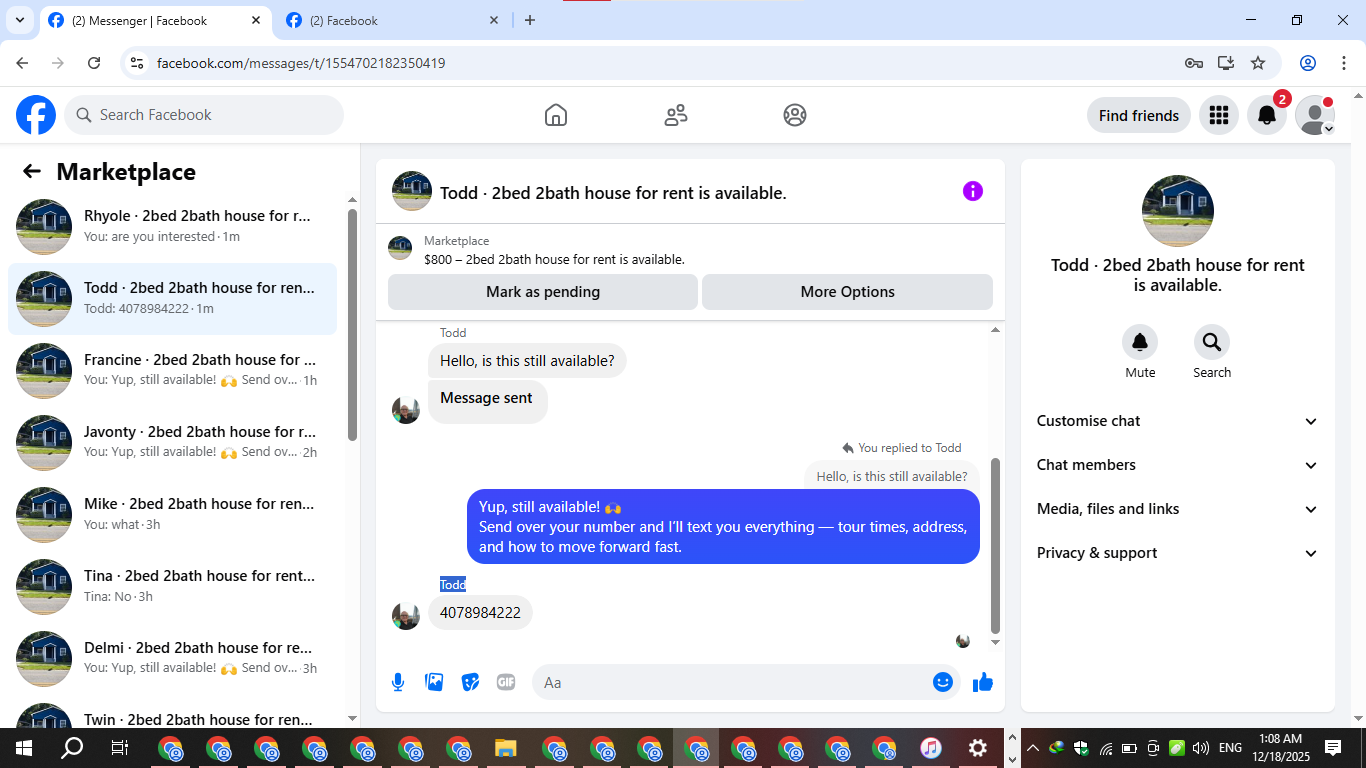This screenshot has width=1366, height=768.
Task: Open Tina conversation
Action: click(x=172, y=587)
